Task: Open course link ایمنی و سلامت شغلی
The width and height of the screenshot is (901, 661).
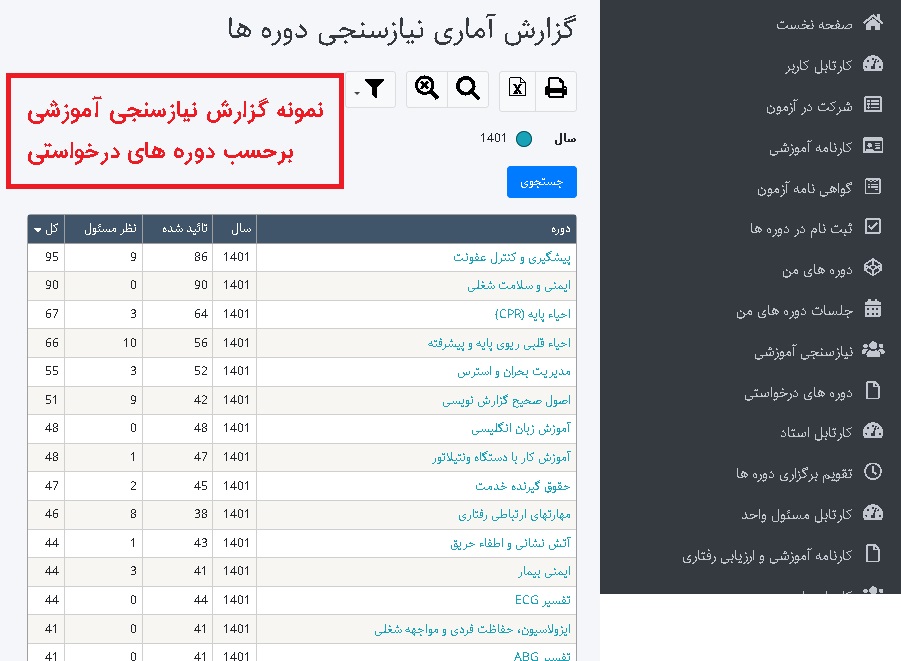Action: (519, 286)
